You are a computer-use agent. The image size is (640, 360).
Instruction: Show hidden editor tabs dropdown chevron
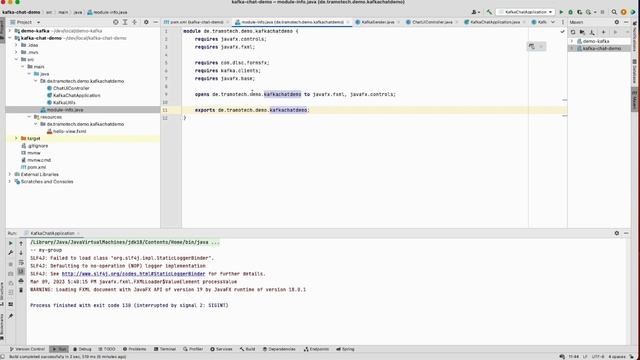[553, 22]
